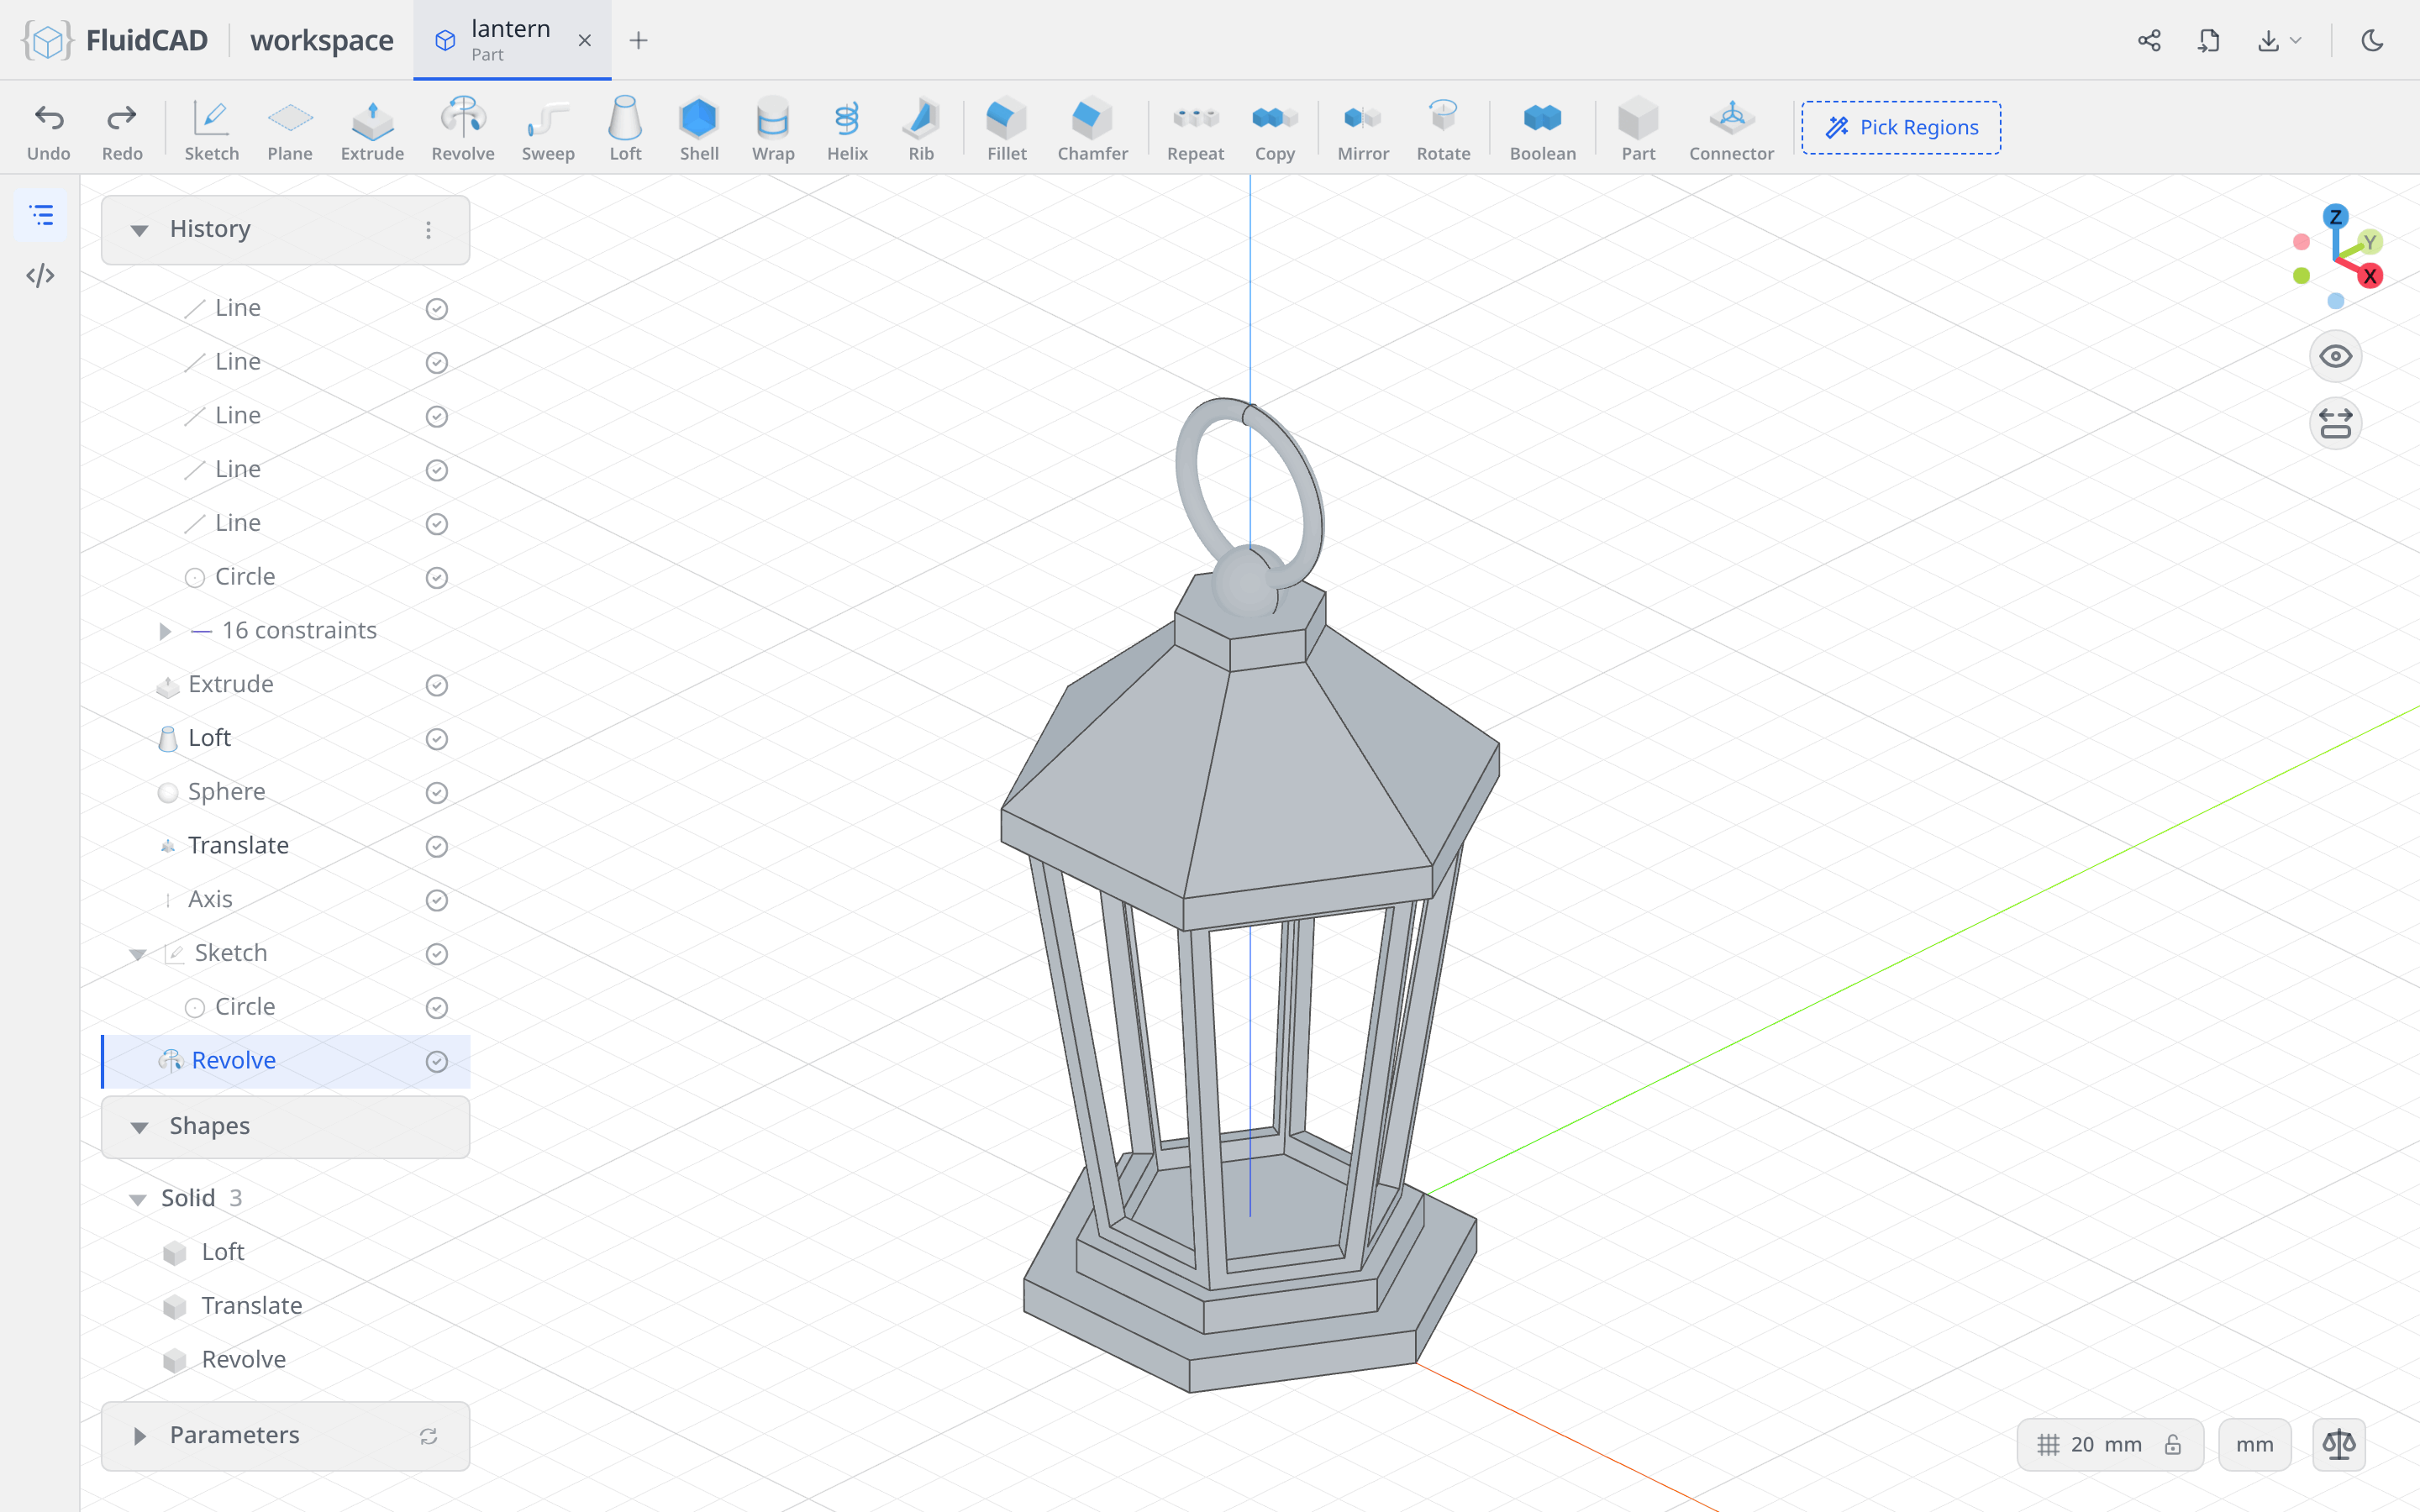Redo the last action

click(122, 129)
